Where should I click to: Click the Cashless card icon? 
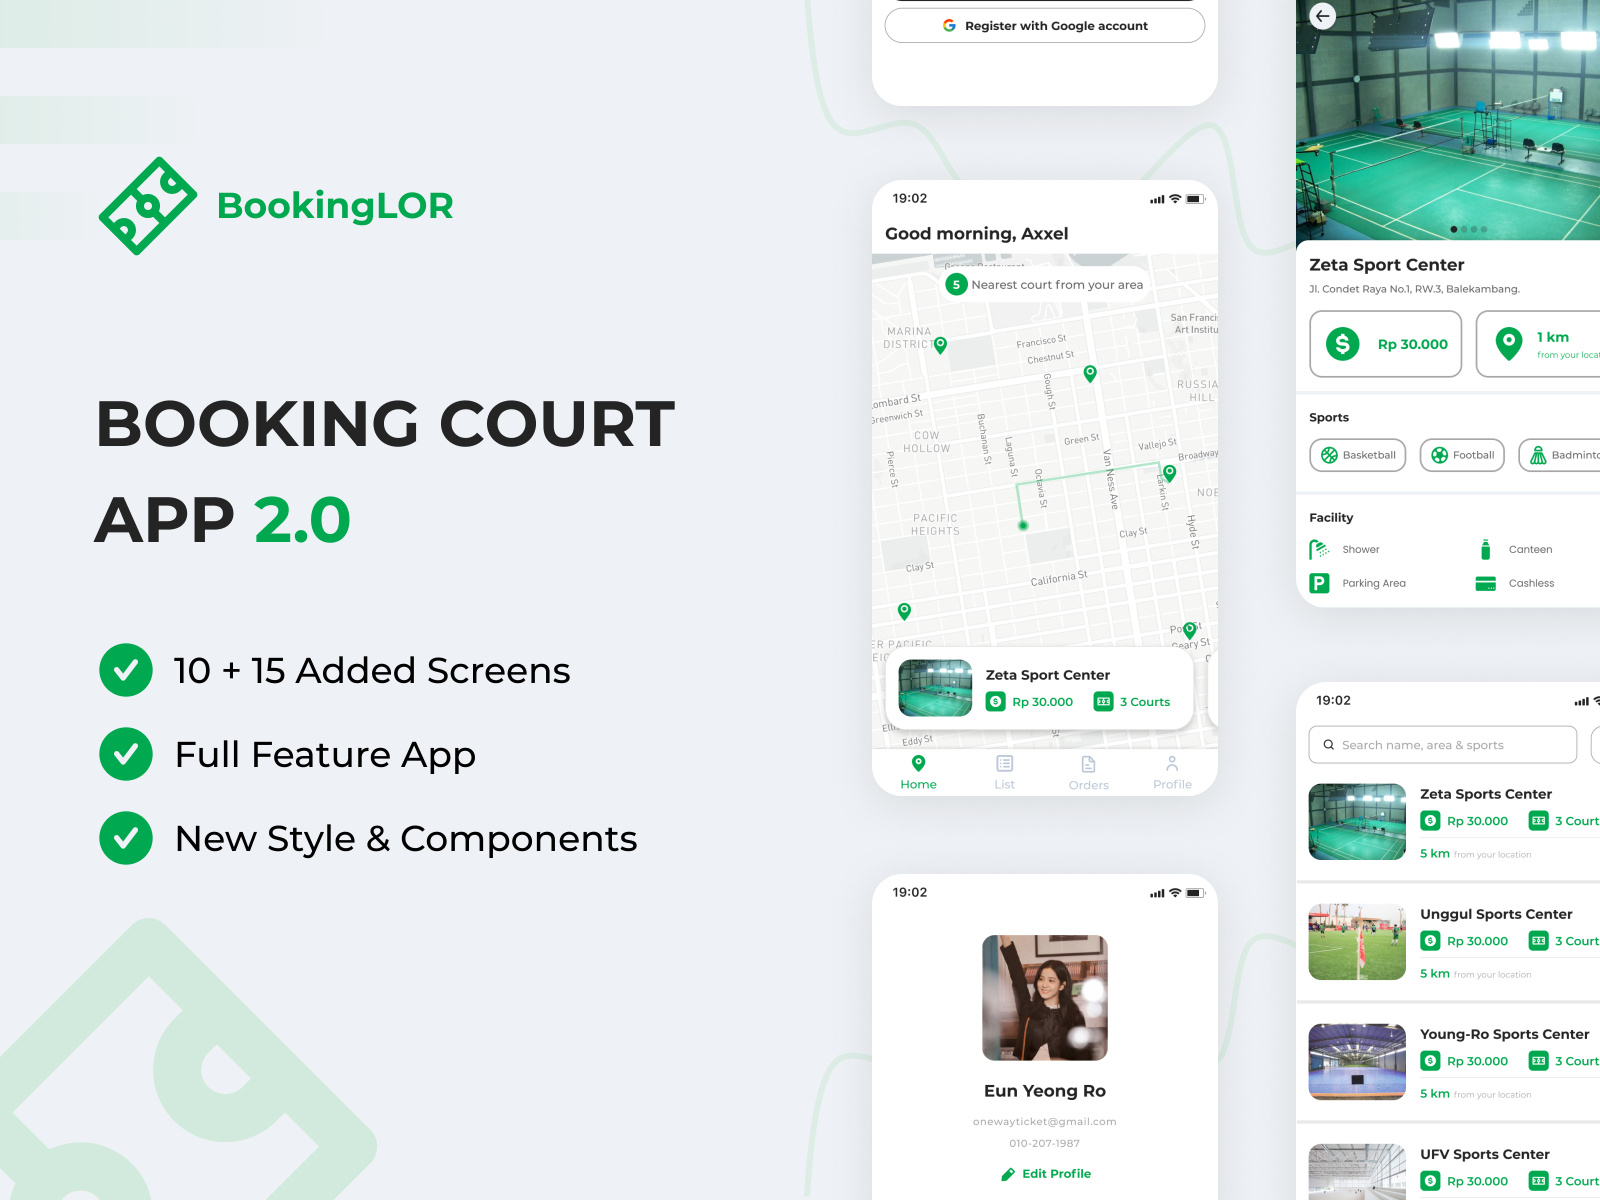[x=1485, y=583]
